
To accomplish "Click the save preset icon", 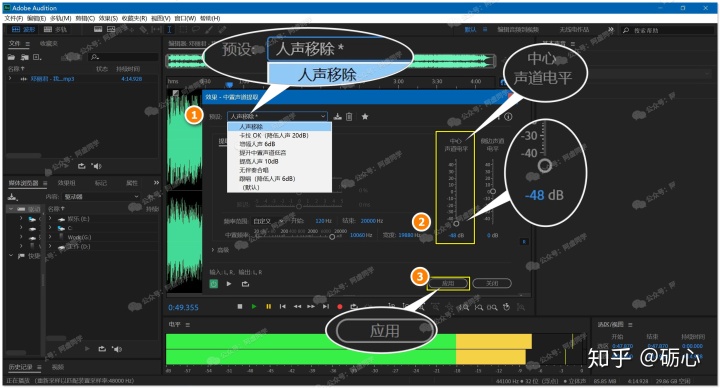I will [338, 117].
